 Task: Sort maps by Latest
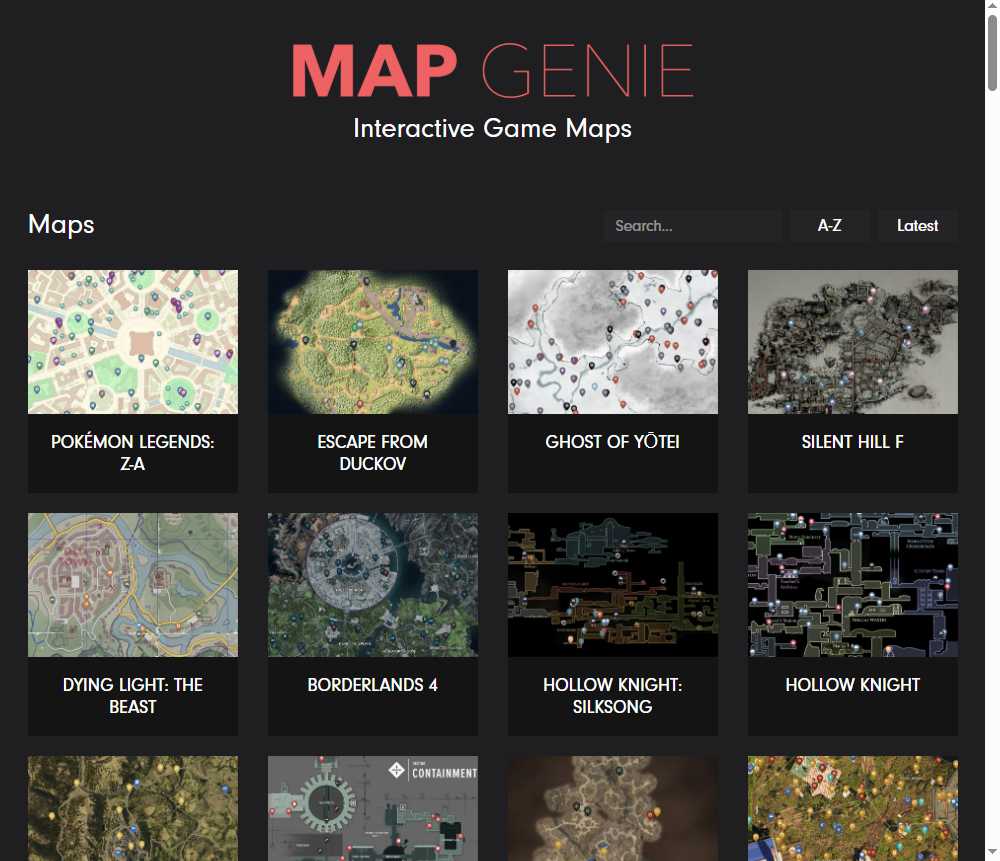(917, 225)
